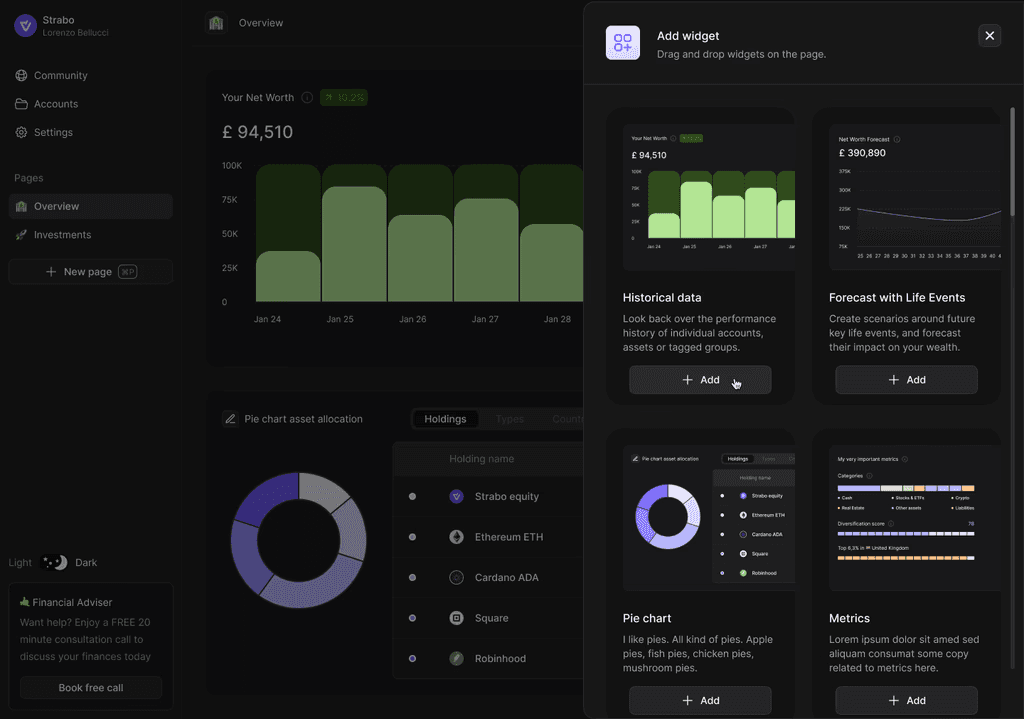Click the Add widget panel icon
The image size is (1024, 719).
click(x=622, y=43)
